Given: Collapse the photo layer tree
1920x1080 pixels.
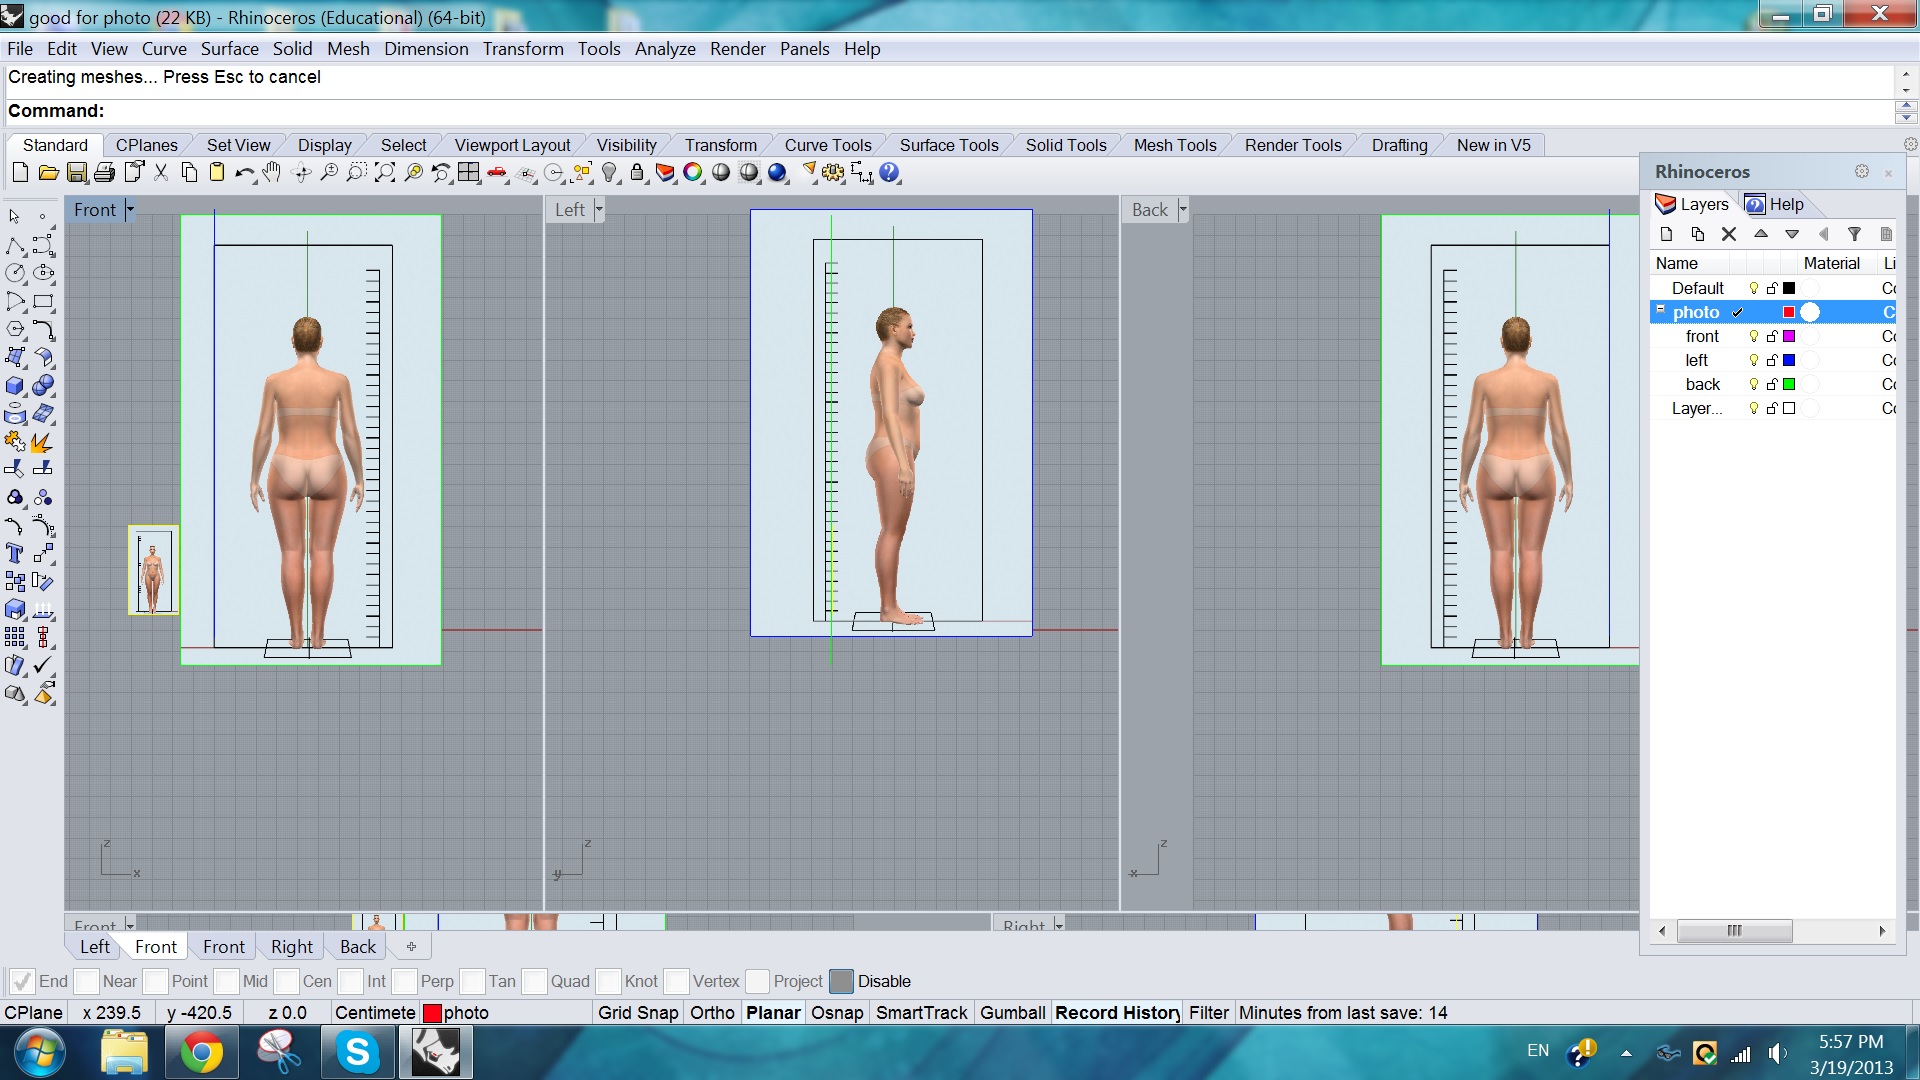Looking at the screenshot, I should pos(1660,310).
